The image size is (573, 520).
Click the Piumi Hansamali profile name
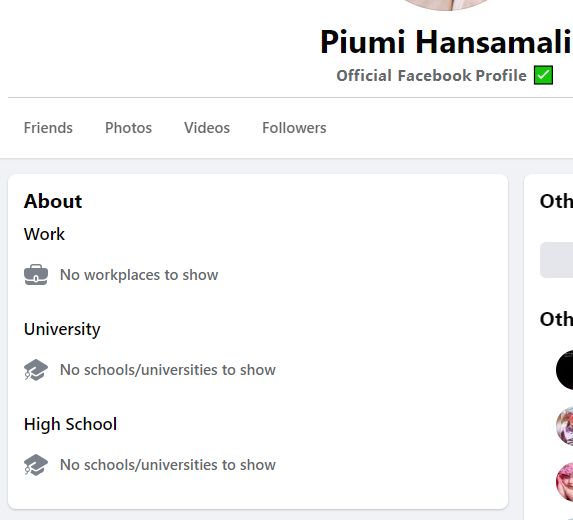(446, 42)
